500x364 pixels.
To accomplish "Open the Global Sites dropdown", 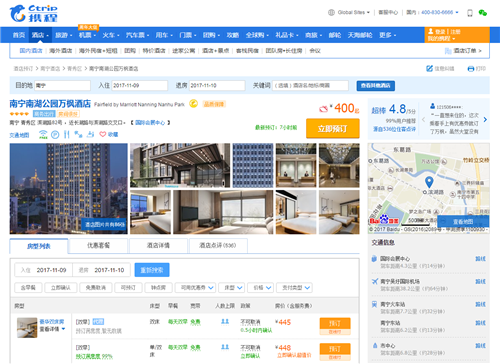I will (x=354, y=13).
